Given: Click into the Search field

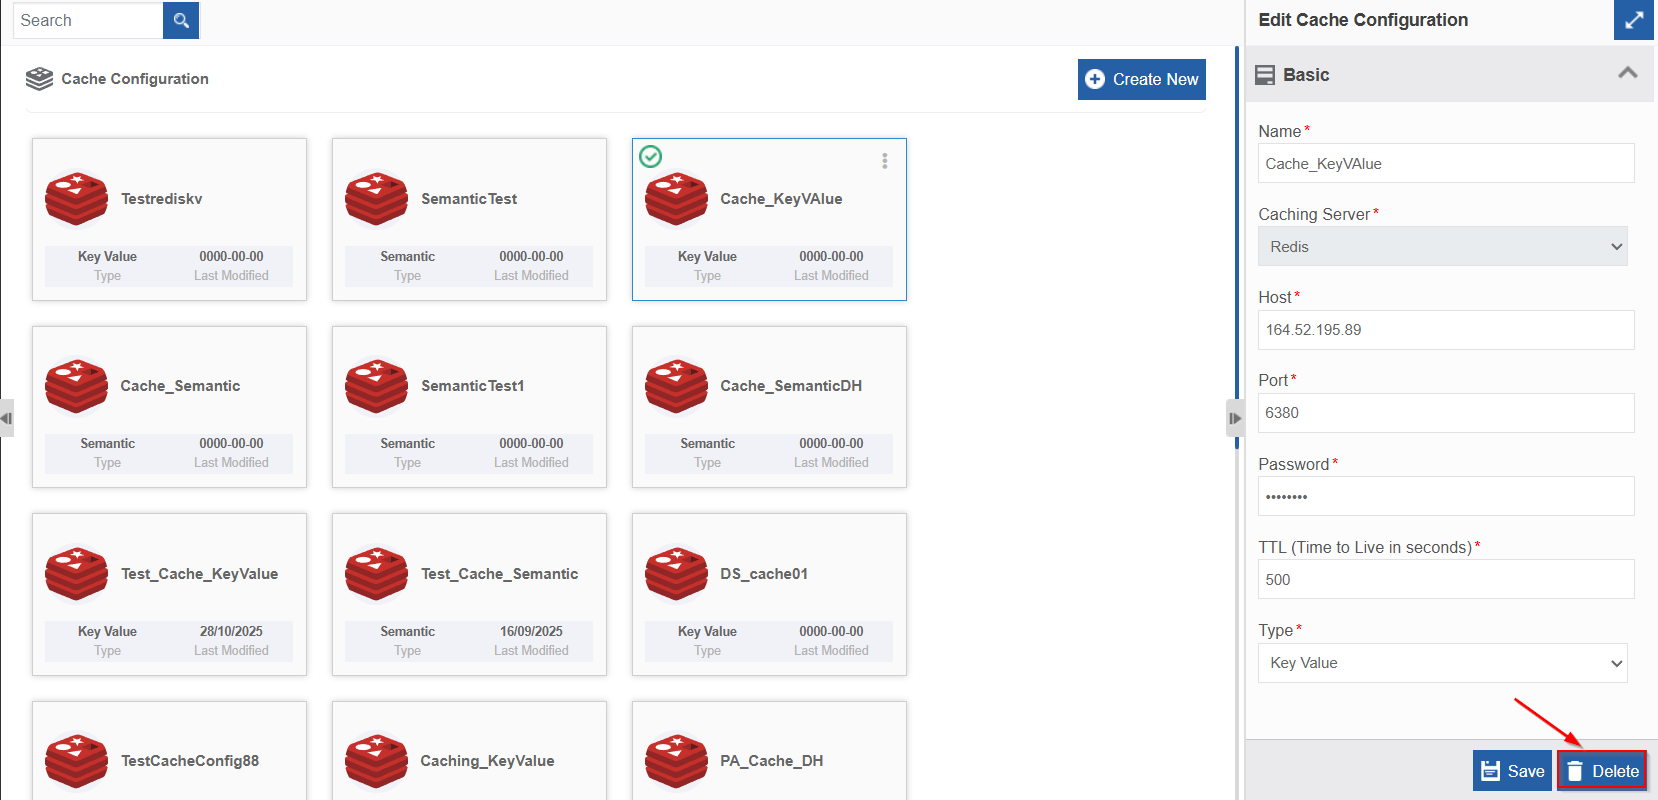Looking at the screenshot, I should [x=88, y=20].
